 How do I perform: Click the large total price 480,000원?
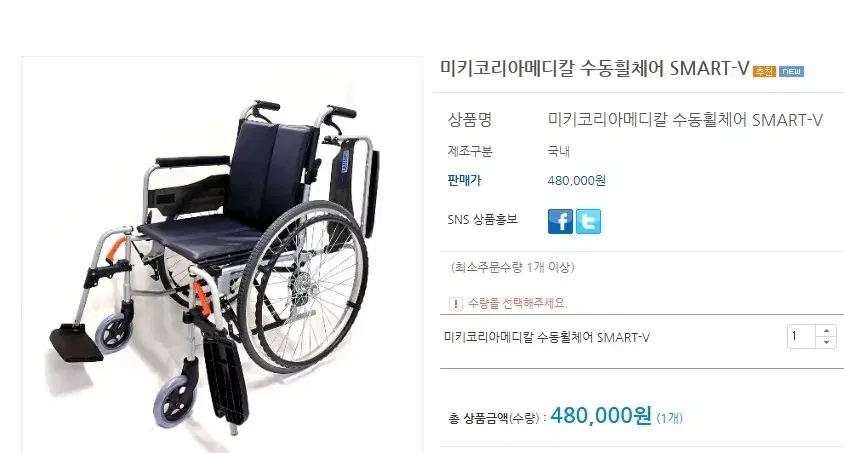click(x=601, y=415)
